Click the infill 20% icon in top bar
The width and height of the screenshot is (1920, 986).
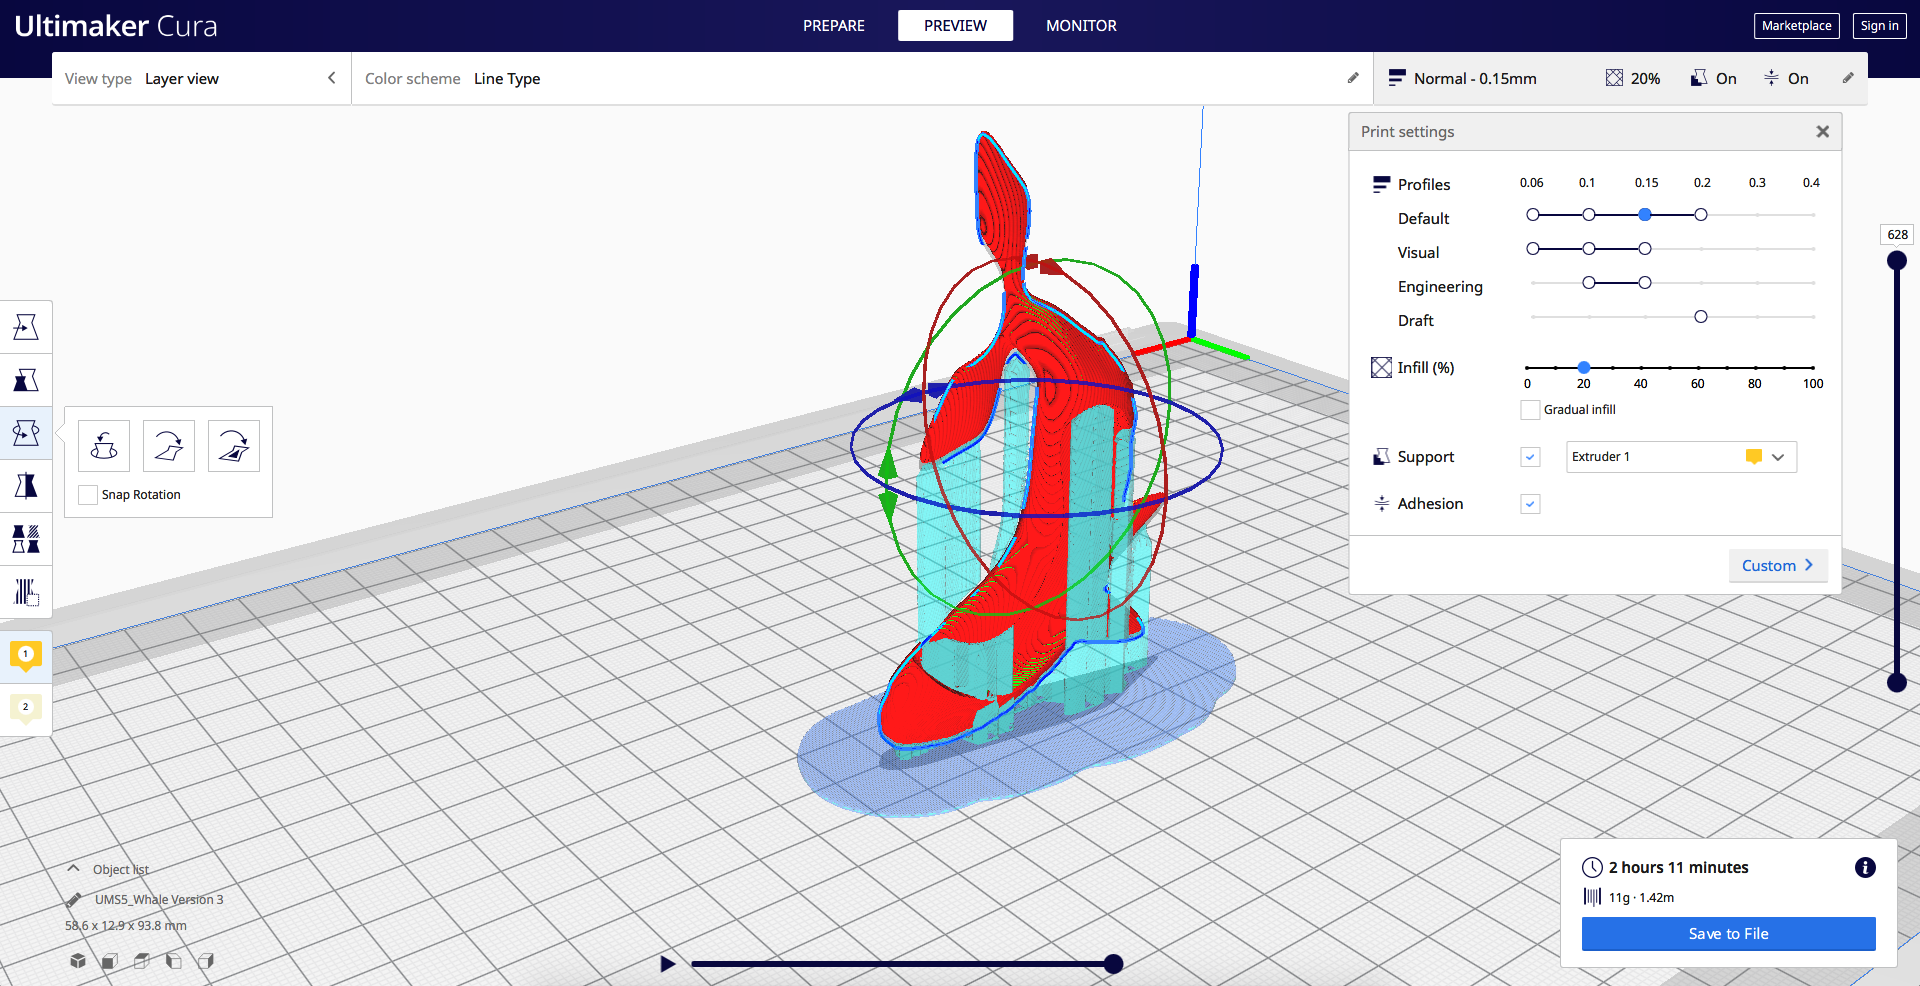tap(1615, 78)
